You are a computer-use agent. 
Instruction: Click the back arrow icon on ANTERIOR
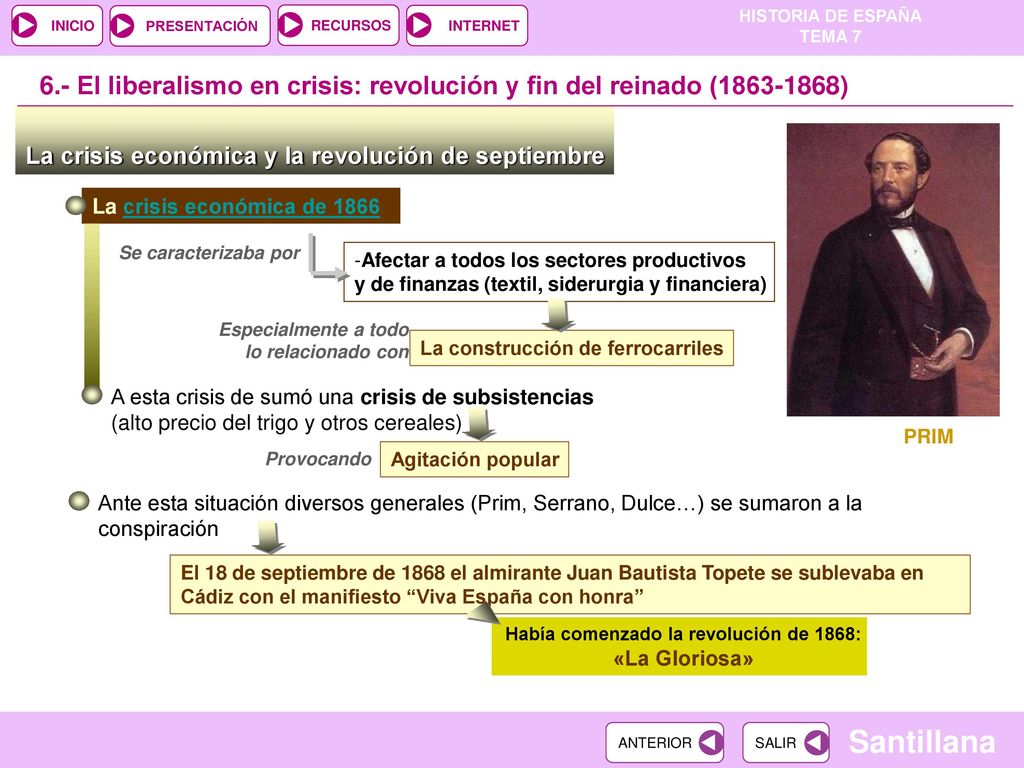(710, 743)
